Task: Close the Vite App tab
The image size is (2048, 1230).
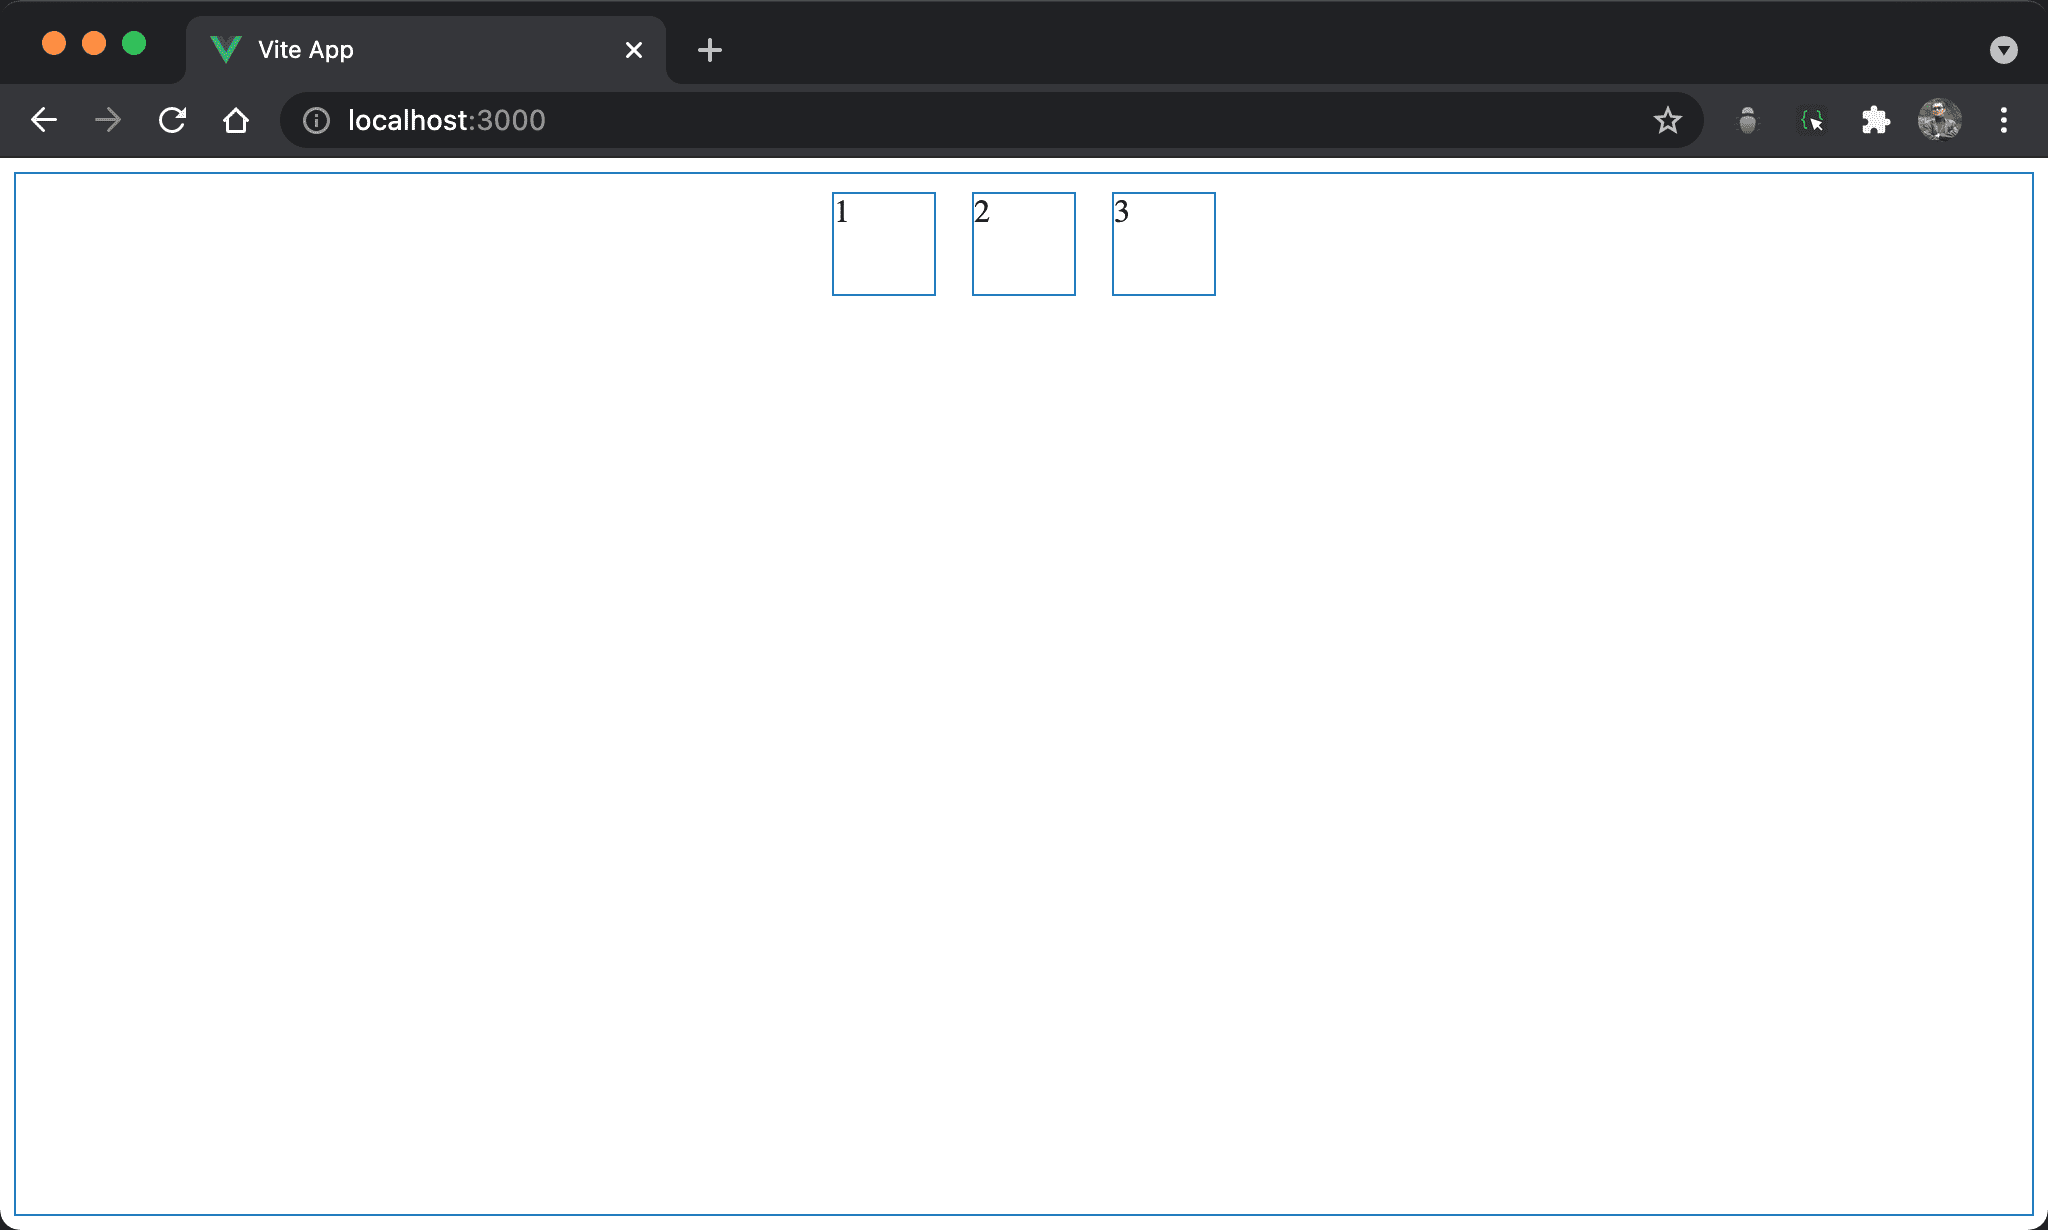Action: 633,50
